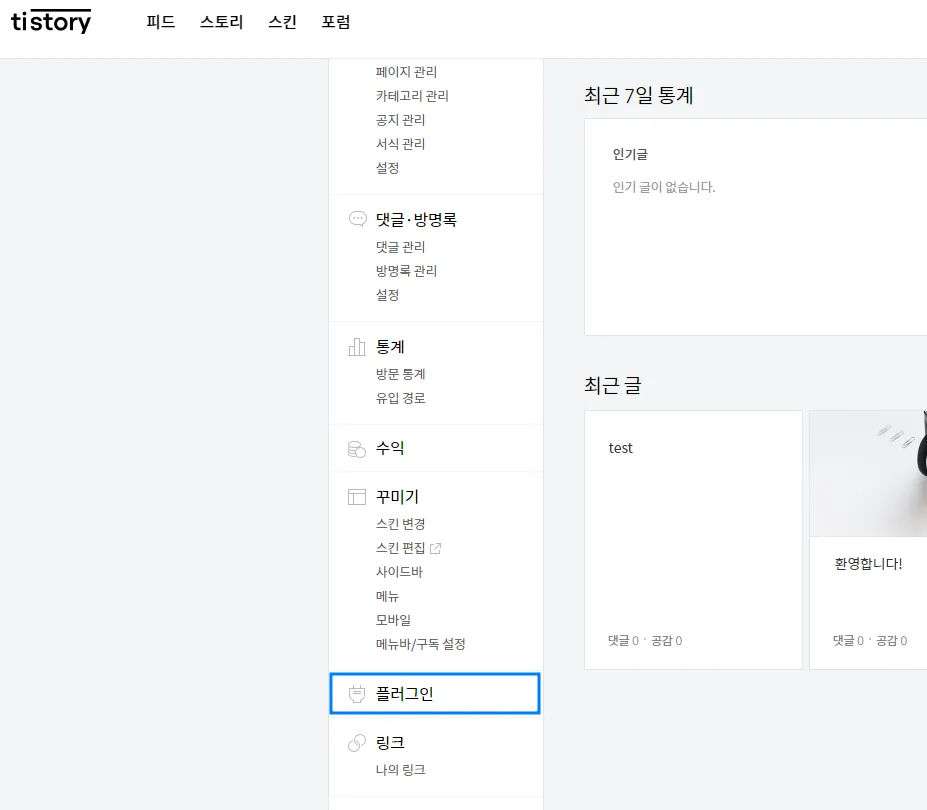
Task: Open 스킨 편집
Action: coord(400,548)
